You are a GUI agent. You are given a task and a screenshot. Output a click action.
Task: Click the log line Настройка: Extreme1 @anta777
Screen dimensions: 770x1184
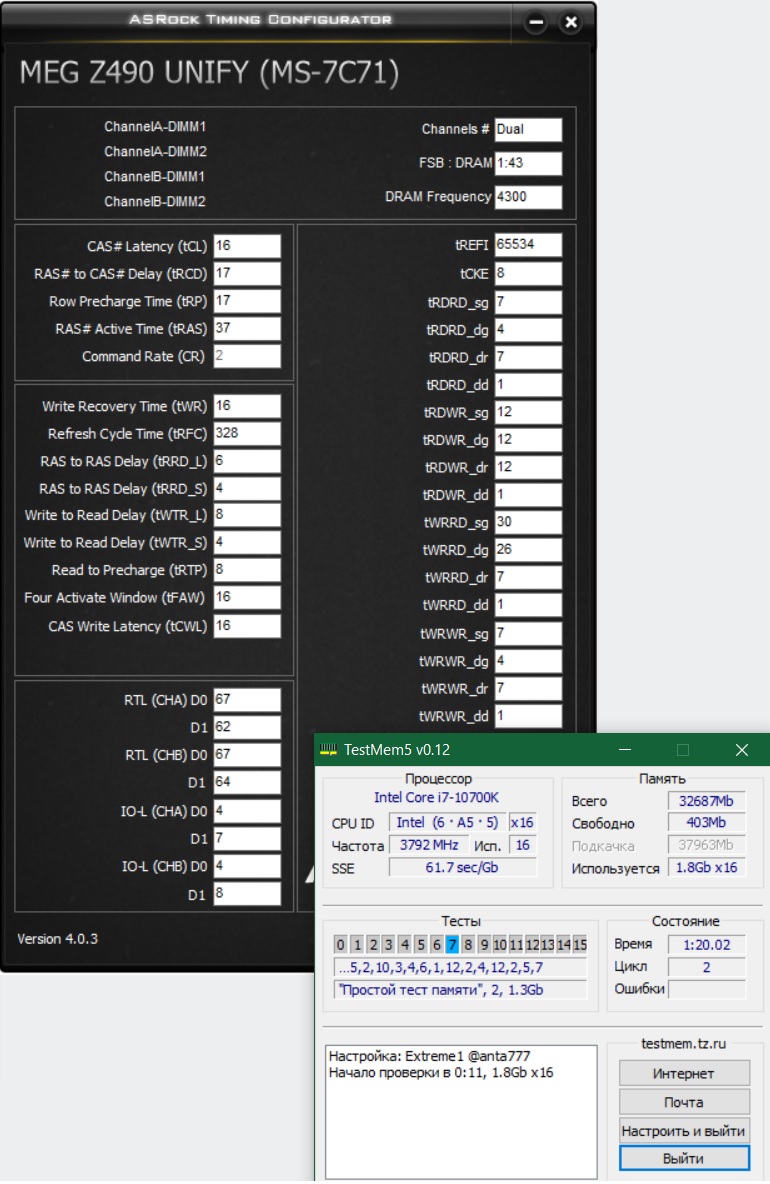click(x=429, y=1056)
